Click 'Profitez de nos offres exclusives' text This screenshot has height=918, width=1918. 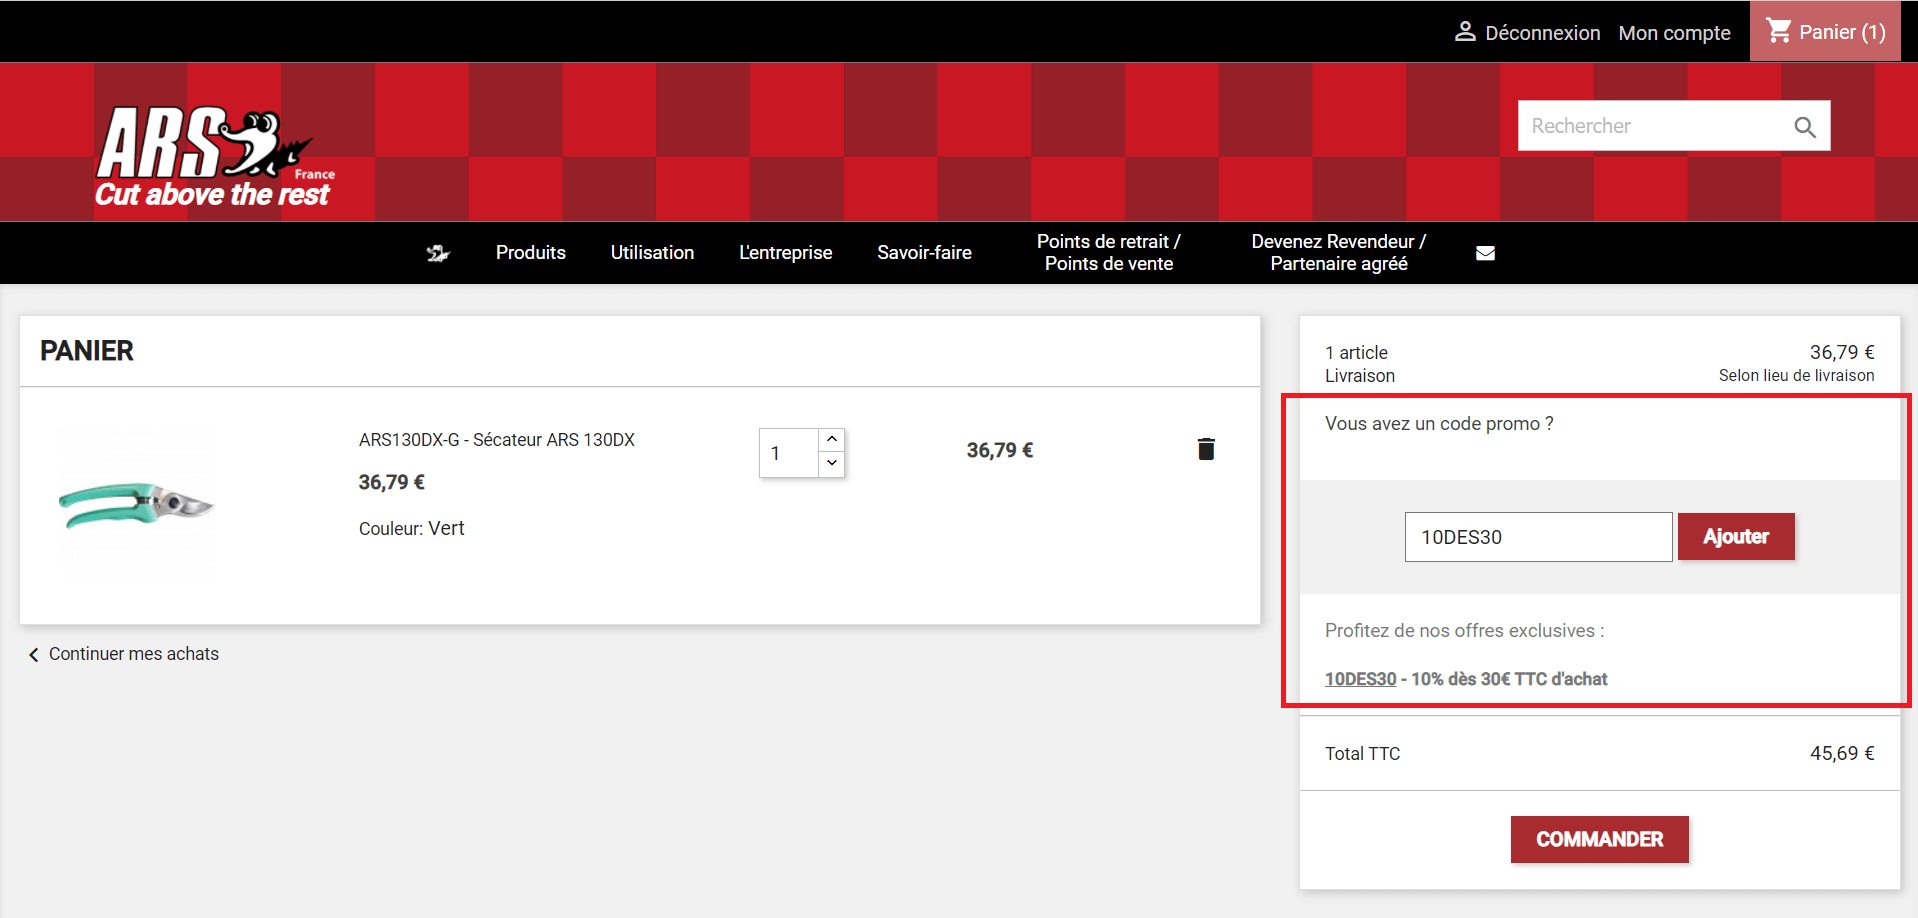pos(1464,631)
